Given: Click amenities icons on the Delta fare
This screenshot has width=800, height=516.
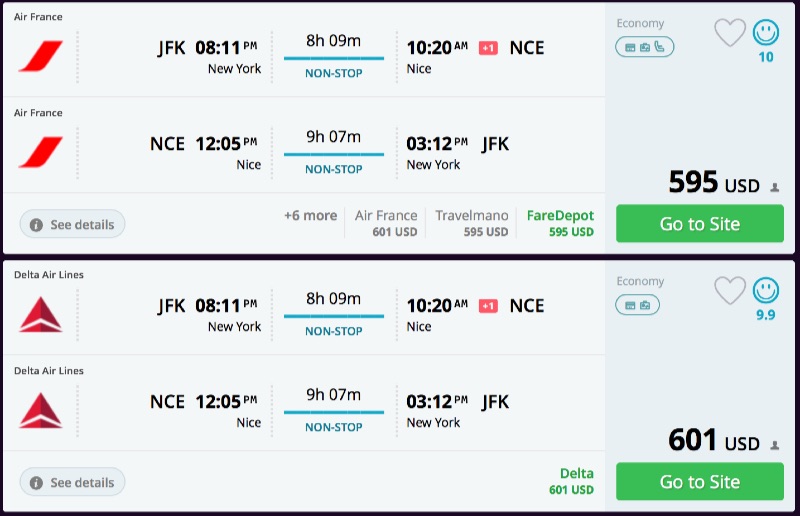Looking at the screenshot, I should click(636, 304).
